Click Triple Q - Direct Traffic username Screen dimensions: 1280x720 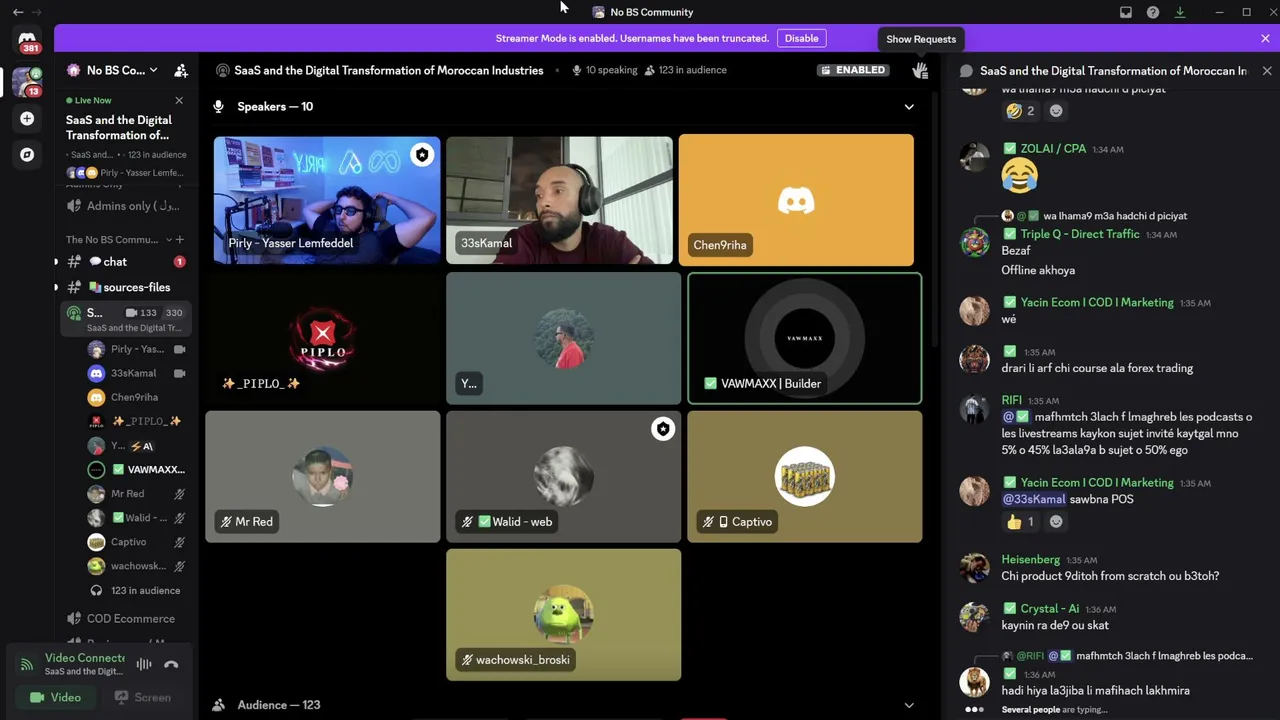1080,234
